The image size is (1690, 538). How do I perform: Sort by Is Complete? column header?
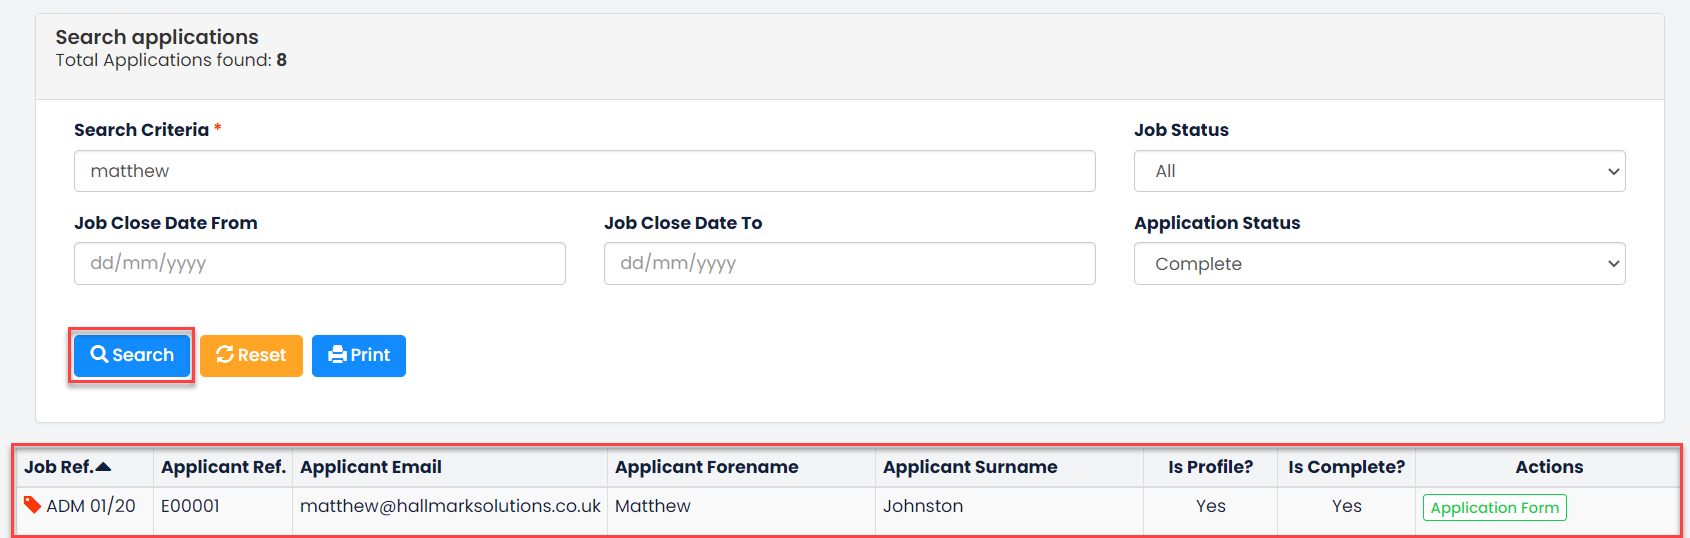click(1346, 467)
